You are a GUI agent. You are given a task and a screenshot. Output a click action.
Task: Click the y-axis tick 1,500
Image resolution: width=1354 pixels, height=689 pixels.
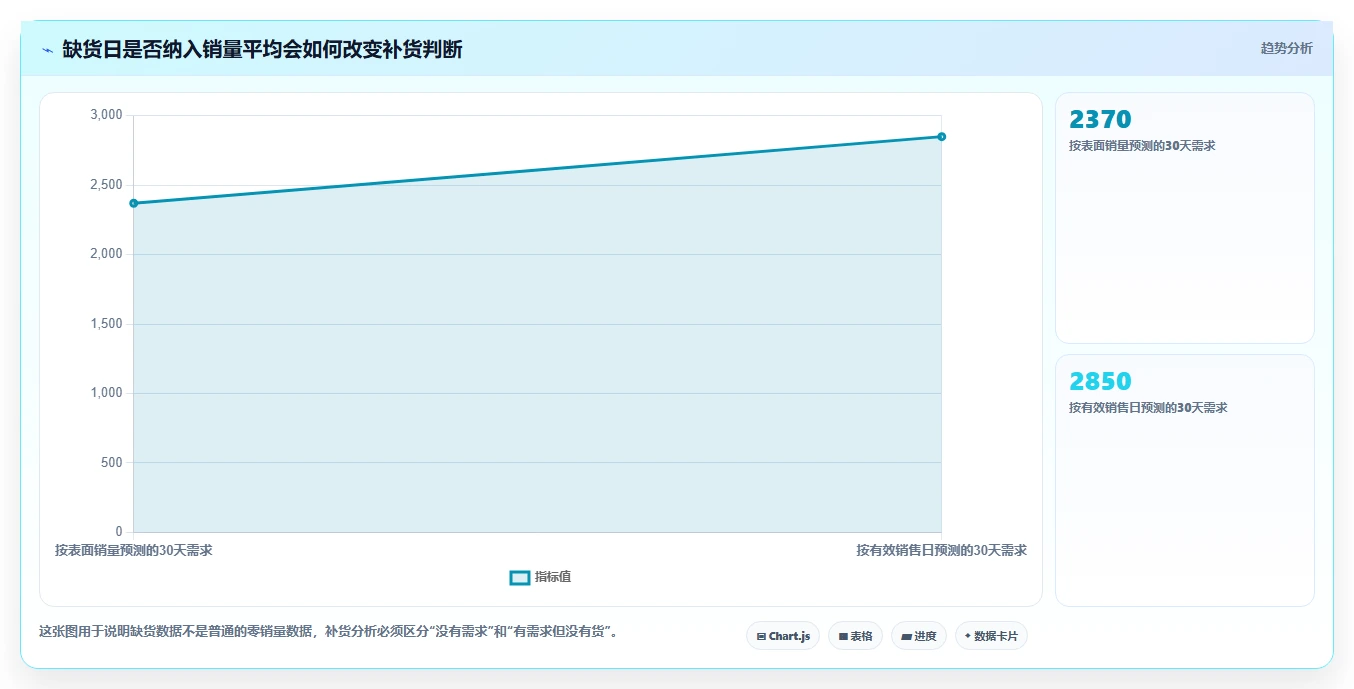[106, 324]
